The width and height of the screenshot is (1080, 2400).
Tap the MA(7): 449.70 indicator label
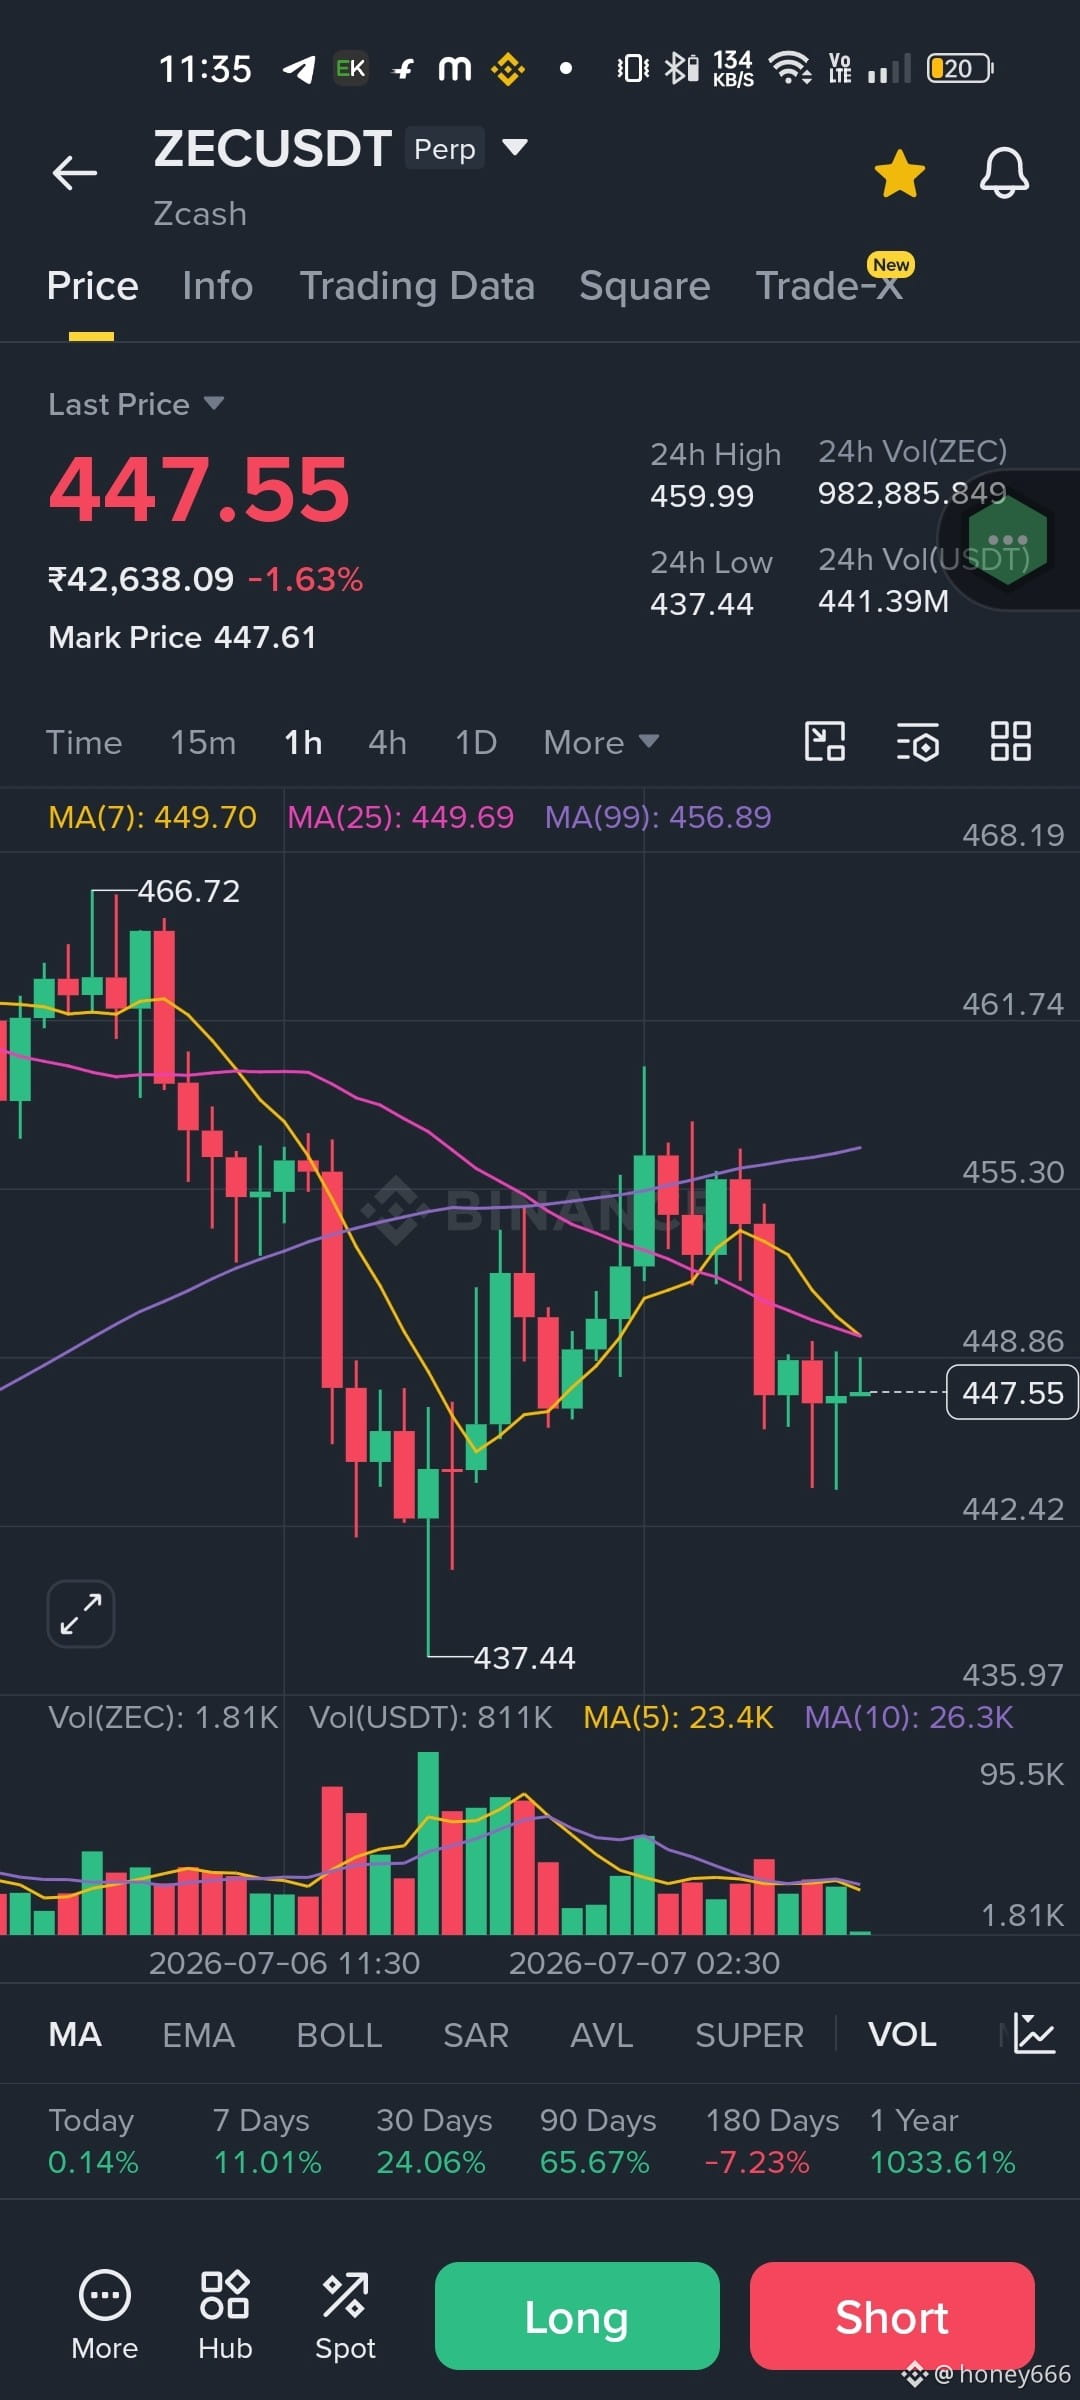pos(152,817)
